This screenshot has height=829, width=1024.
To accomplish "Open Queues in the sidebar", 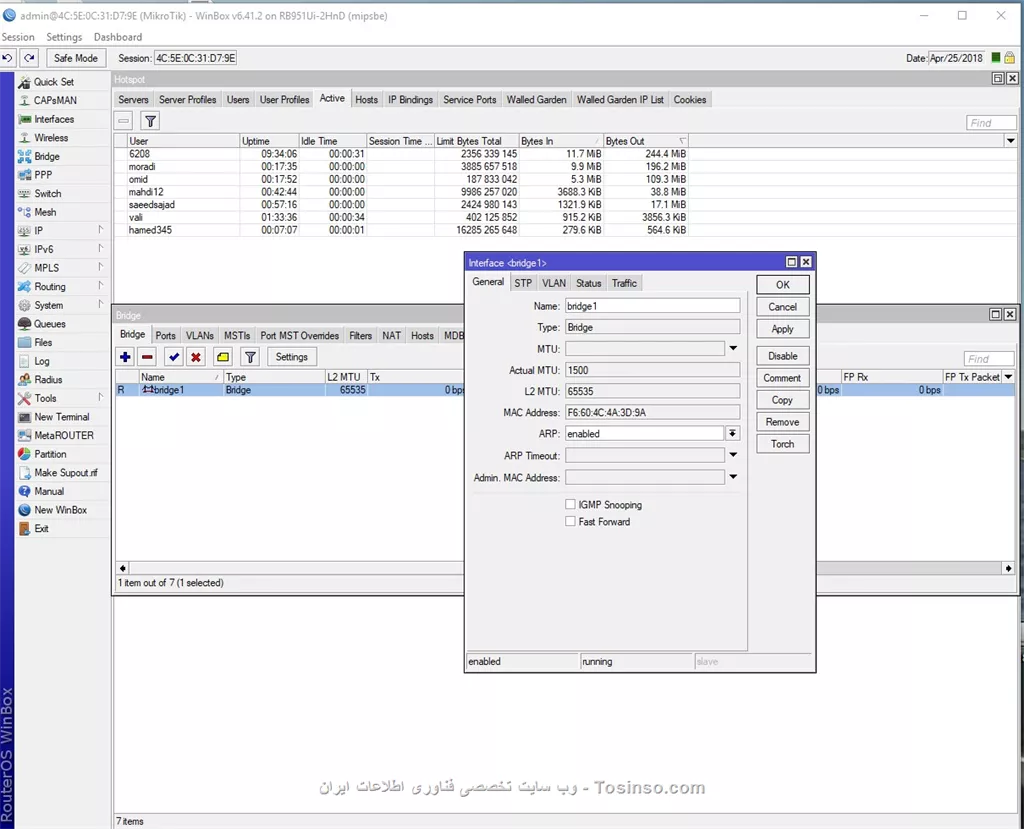I will coord(50,324).
